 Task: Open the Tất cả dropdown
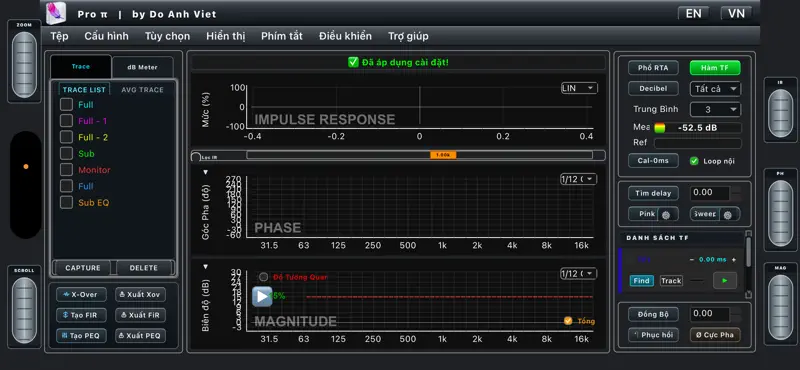point(715,89)
